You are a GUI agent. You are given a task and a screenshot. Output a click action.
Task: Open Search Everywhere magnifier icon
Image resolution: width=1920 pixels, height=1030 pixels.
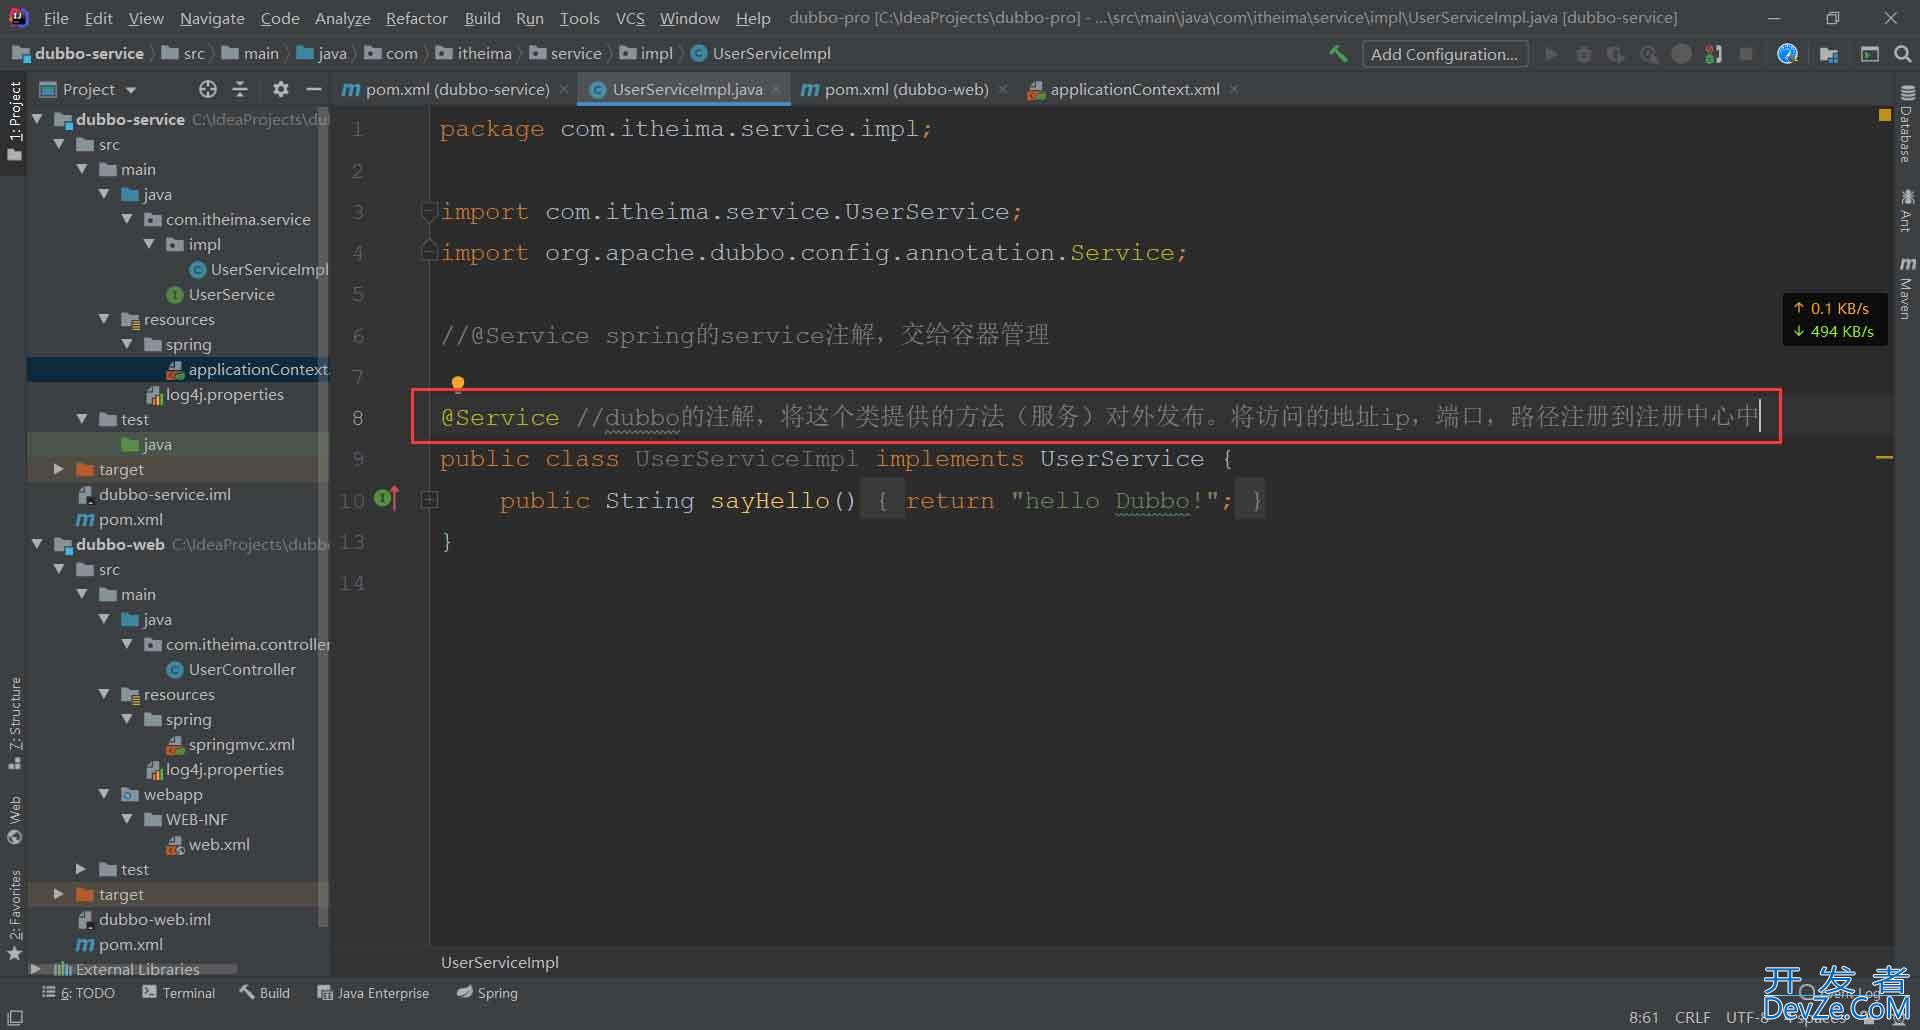click(1903, 54)
